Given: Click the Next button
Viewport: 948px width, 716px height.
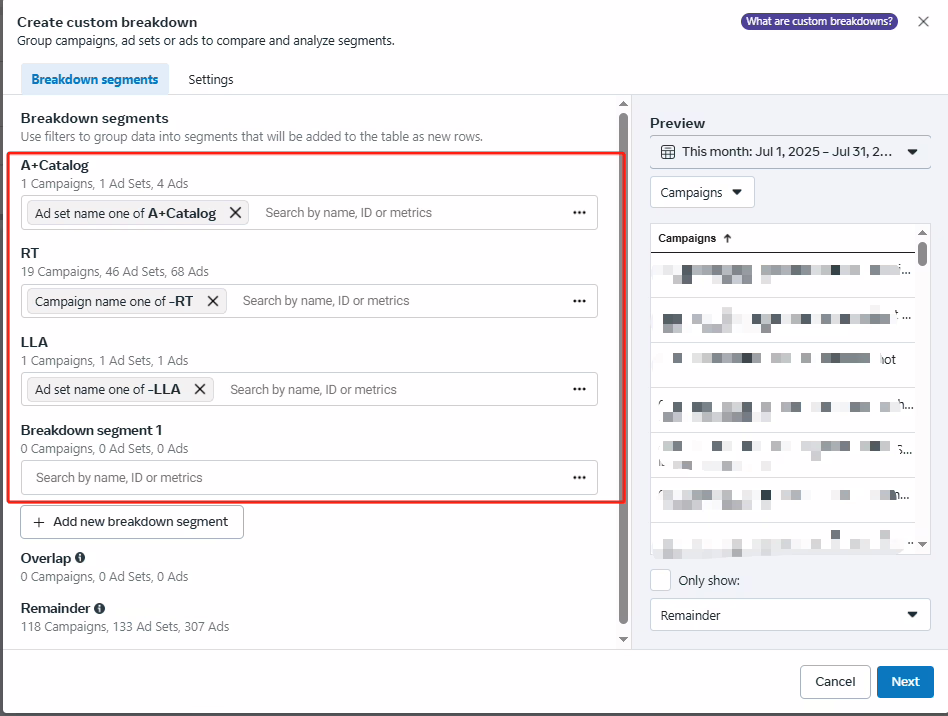Looking at the screenshot, I should pyautogui.click(x=905, y=681).
